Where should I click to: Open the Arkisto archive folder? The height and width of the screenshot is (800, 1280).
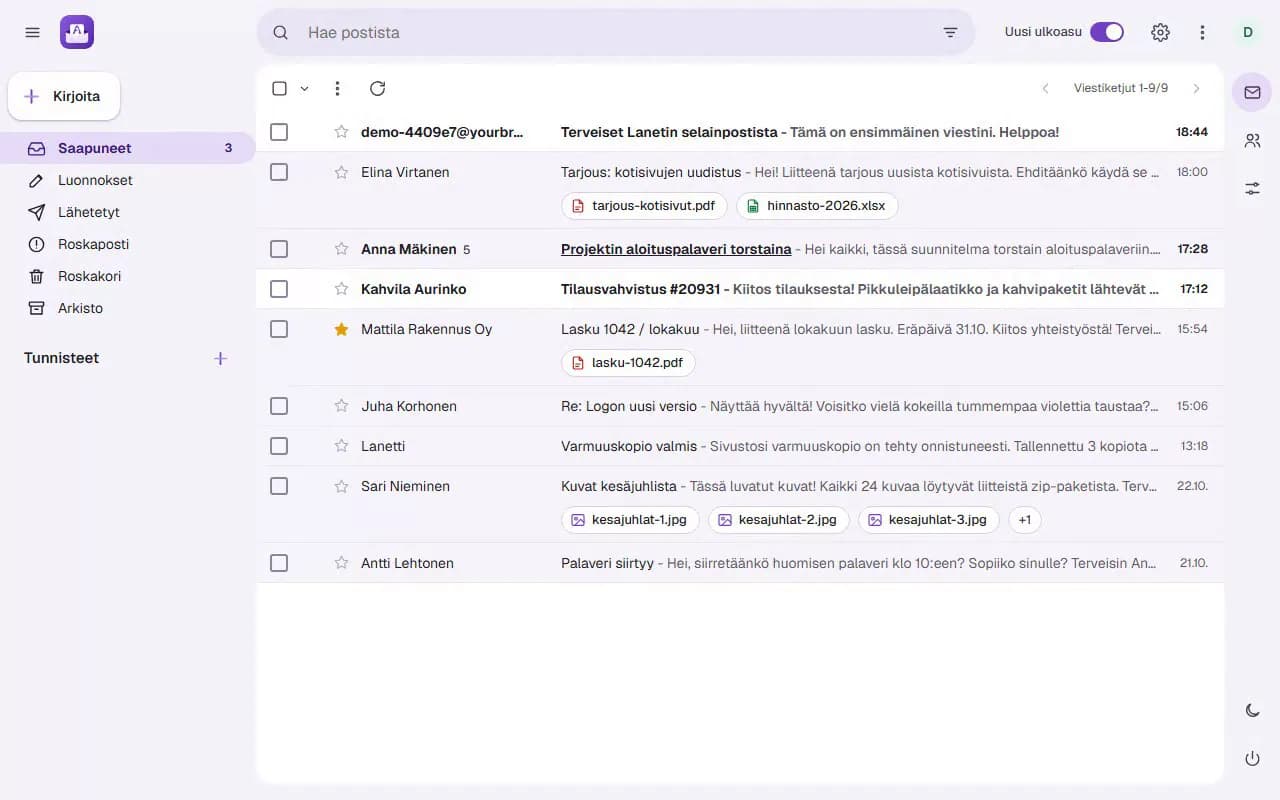pyautogui.click(x=128, y=308)
